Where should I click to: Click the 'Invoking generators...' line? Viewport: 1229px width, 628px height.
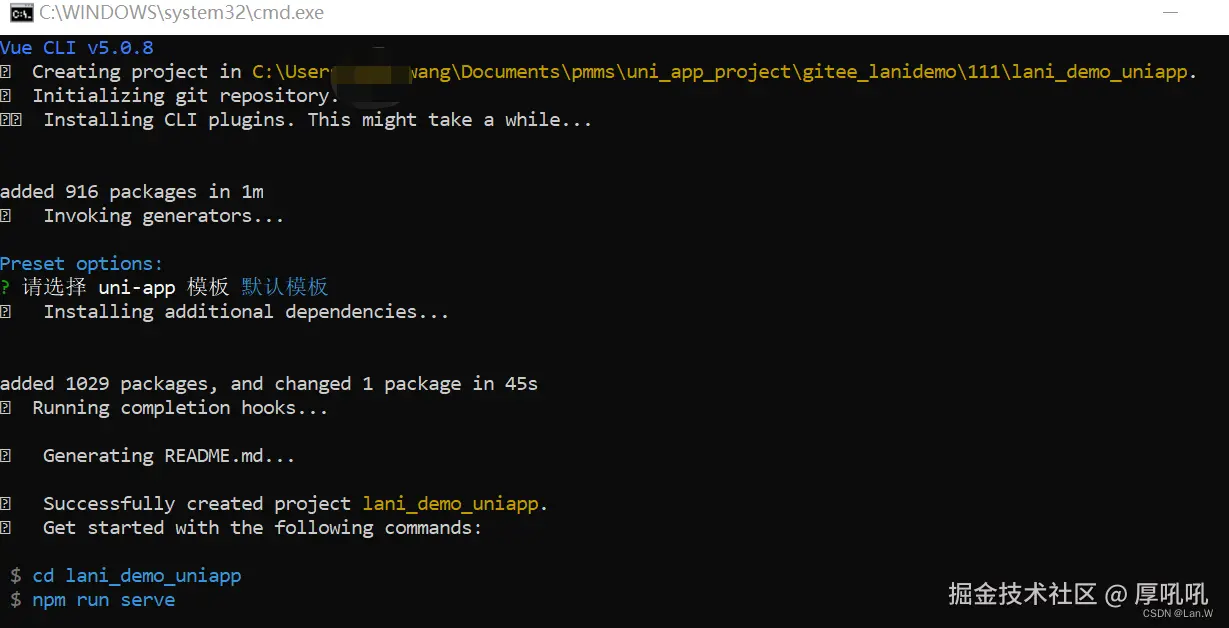coord(163,215)
